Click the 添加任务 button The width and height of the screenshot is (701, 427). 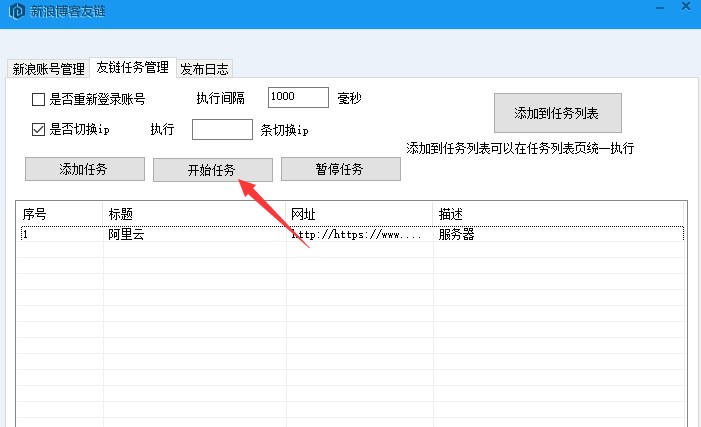(x=84, y=169)
